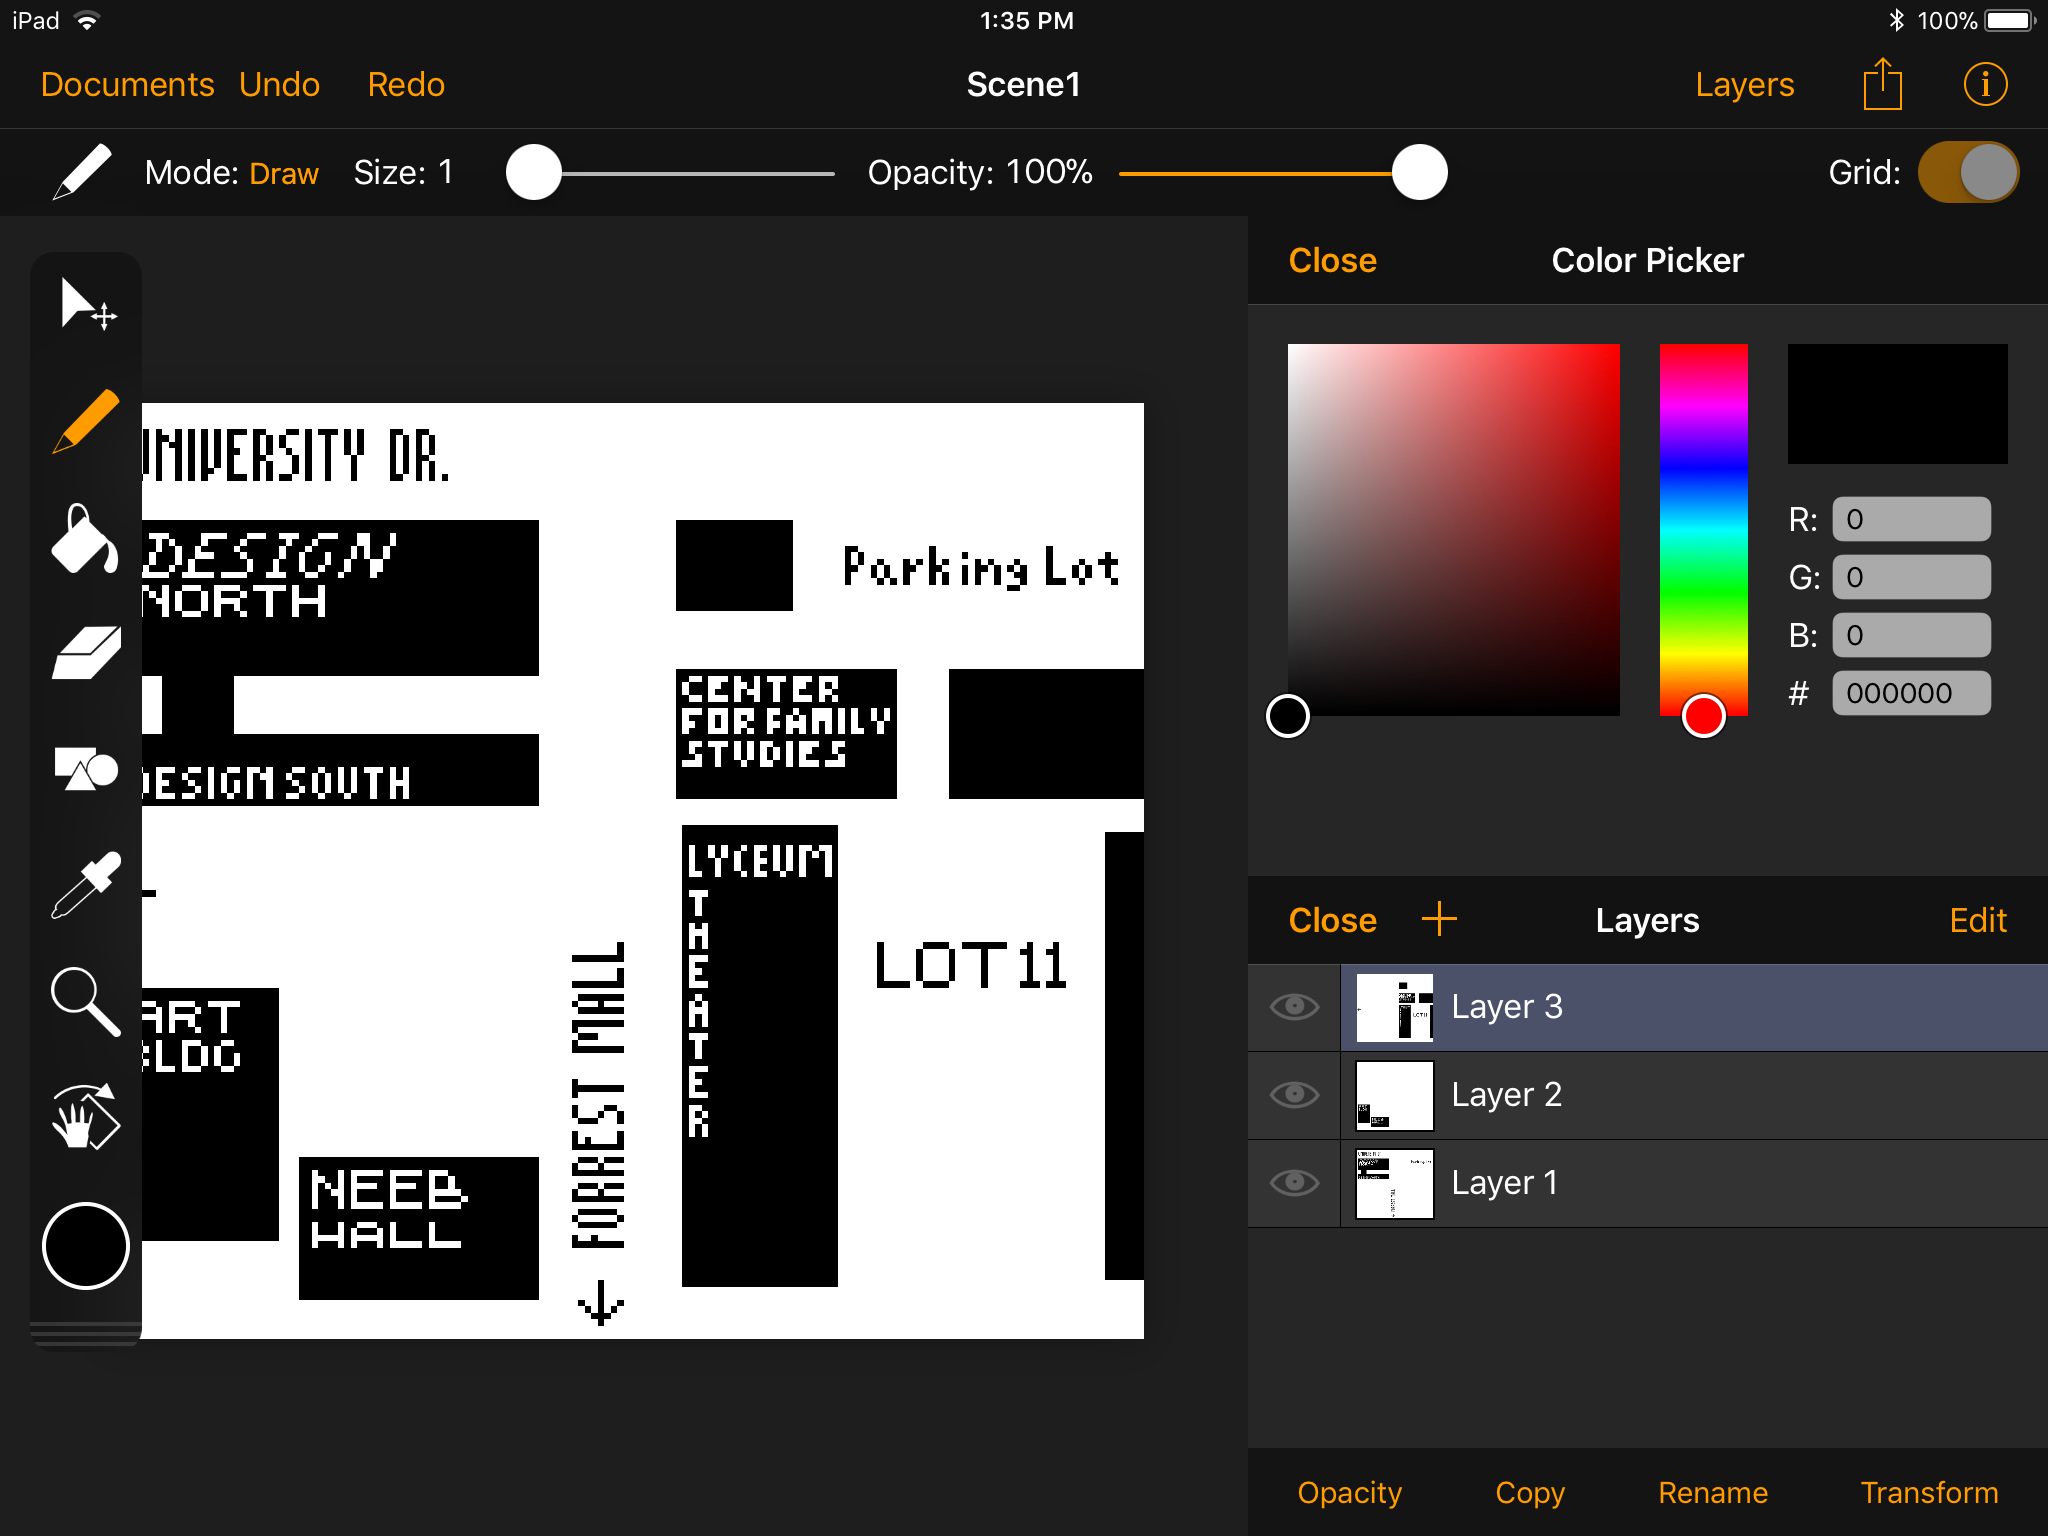
Task: Hide Layer 1 with eye icon
Action: point(1294,1183)
